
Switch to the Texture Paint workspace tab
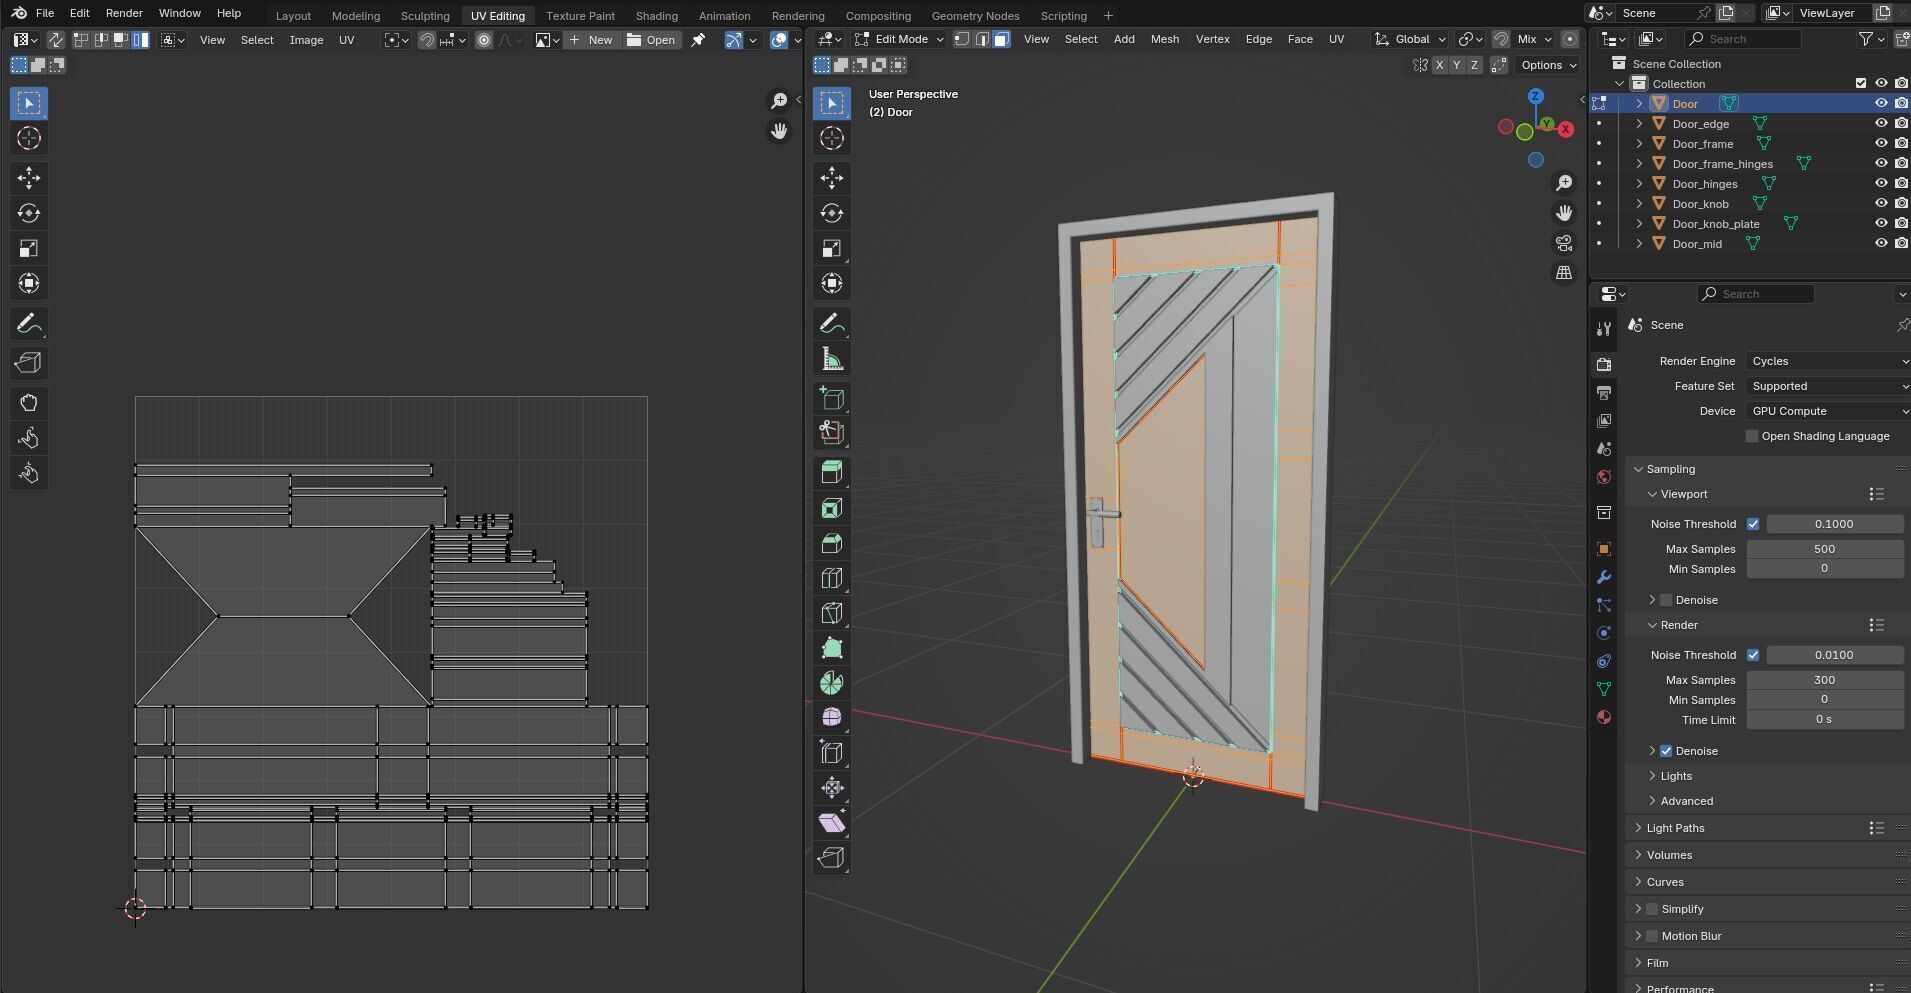(580, 16)
